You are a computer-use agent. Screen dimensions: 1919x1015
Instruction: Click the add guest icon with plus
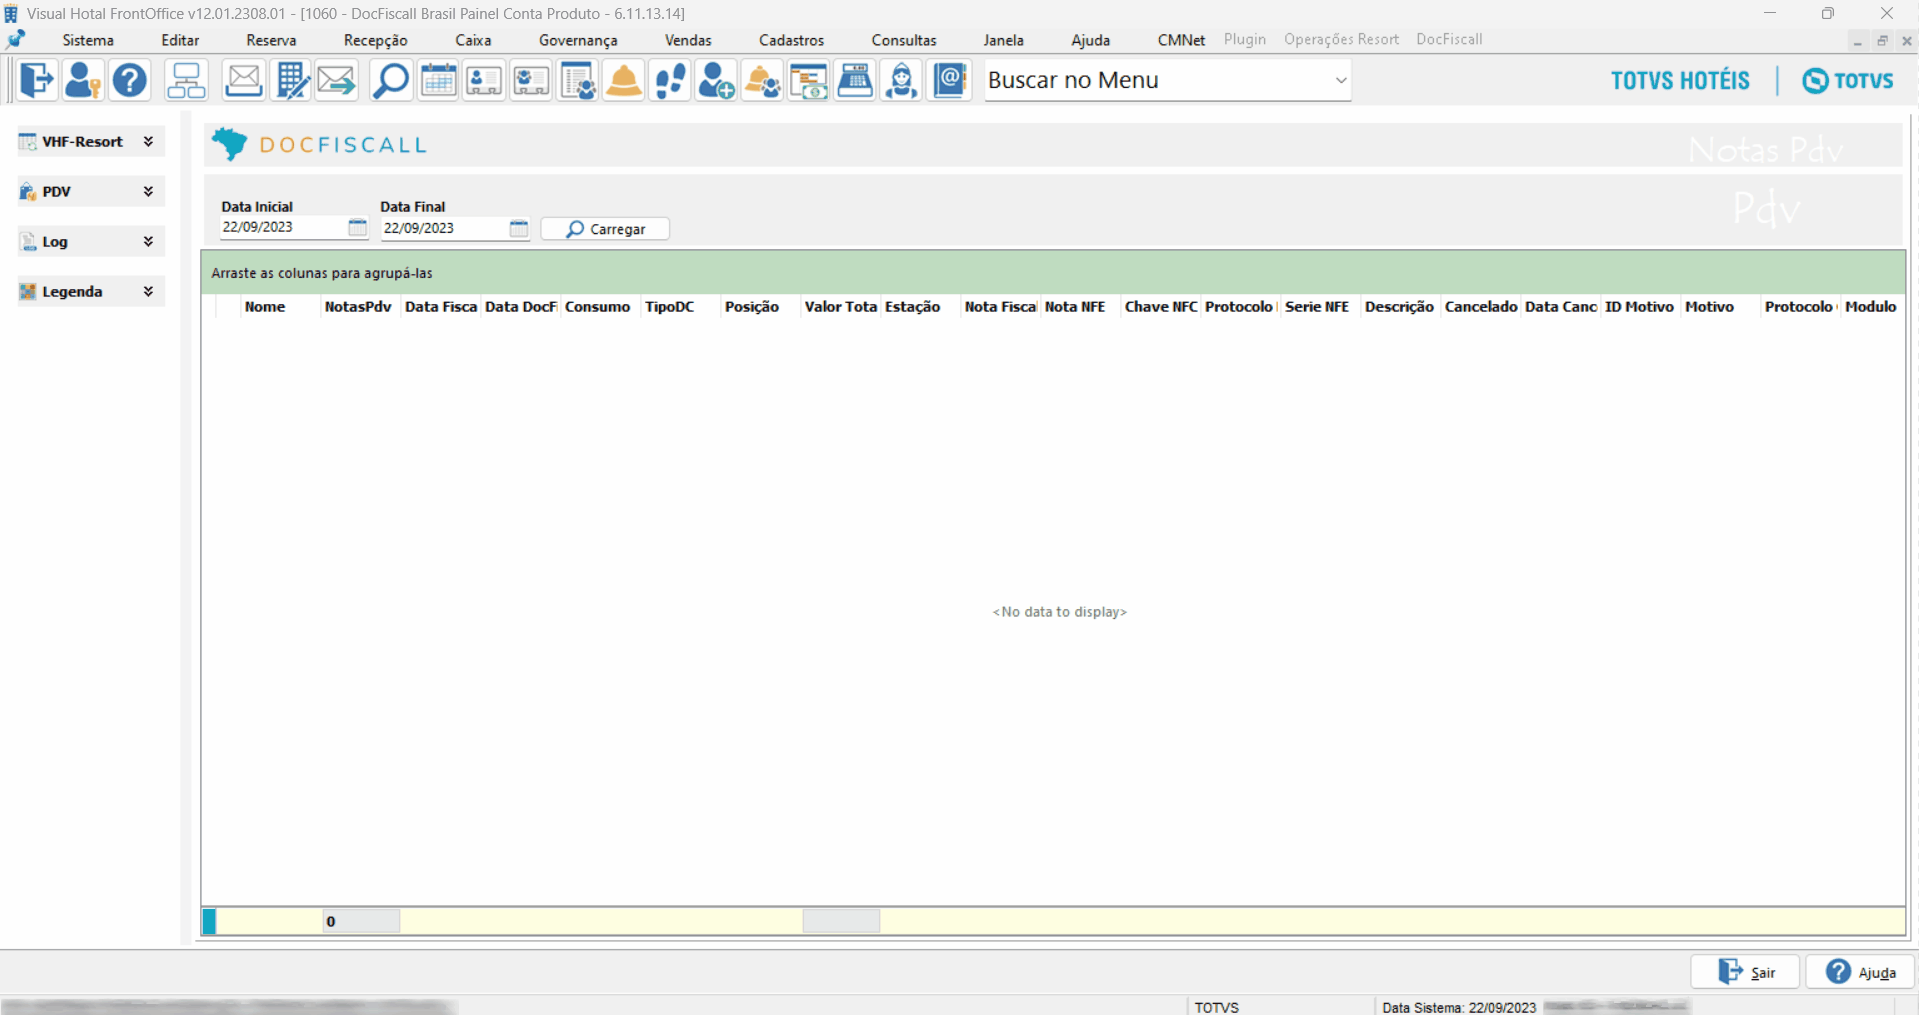pyautogui.click(x=716, y=80)
